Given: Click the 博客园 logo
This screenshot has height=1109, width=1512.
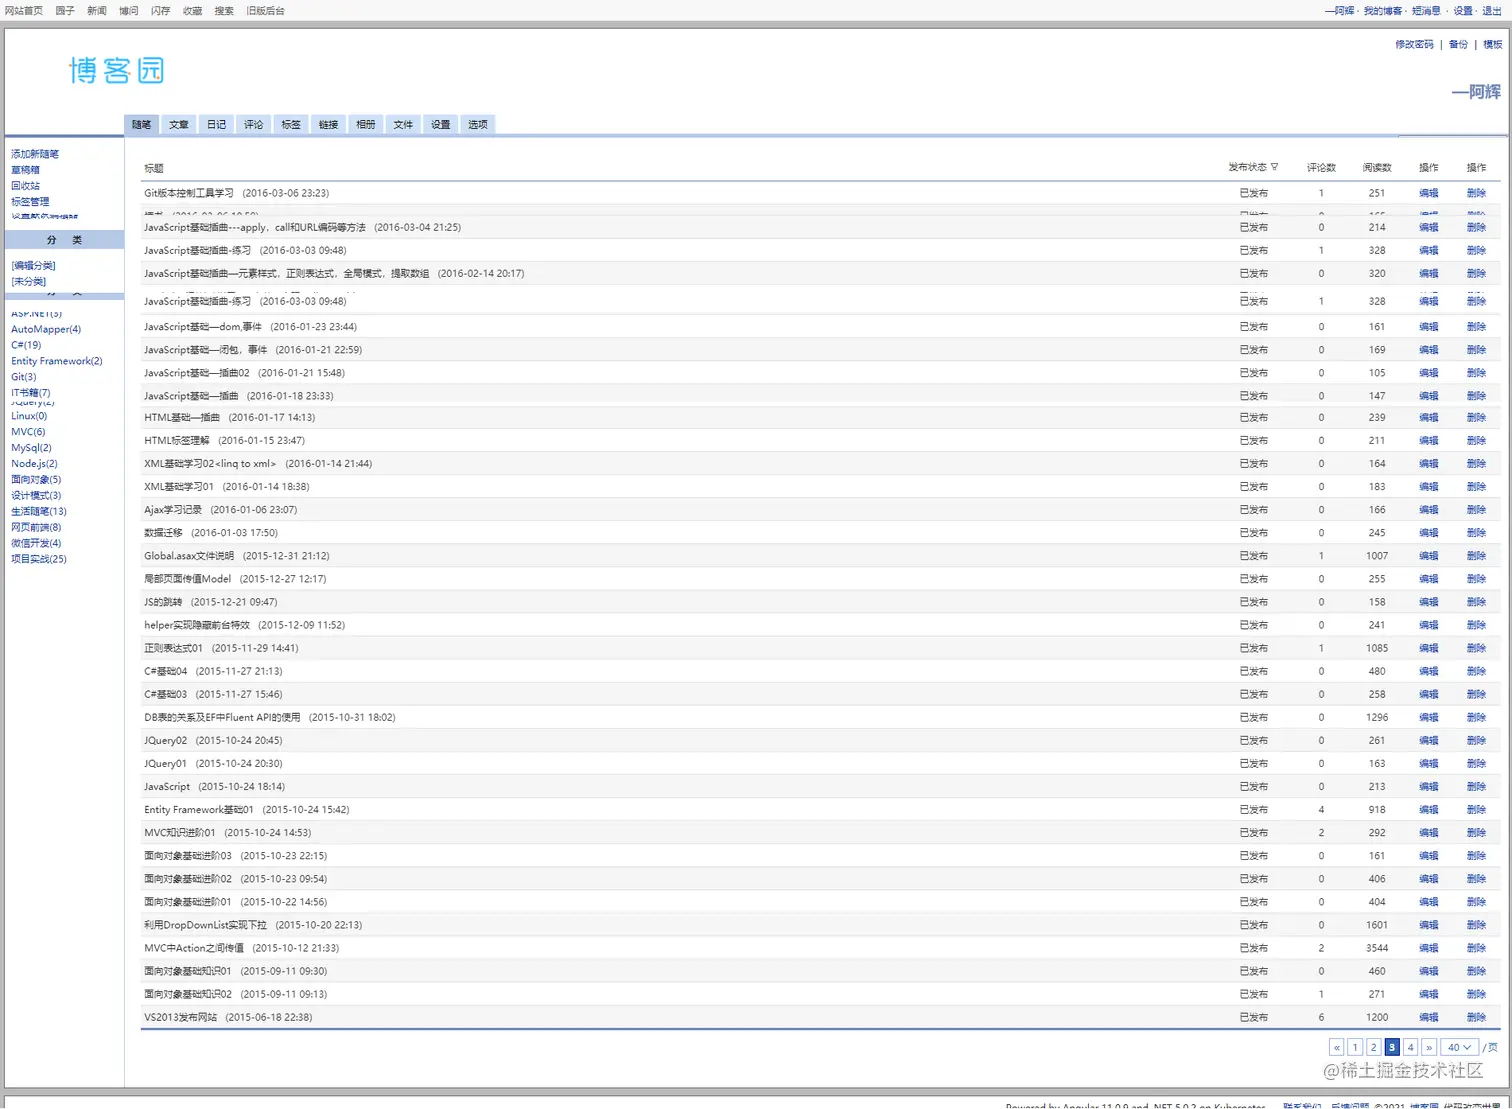Looking at the screenshot, I should pyautogui.click(x=116, y=70).
